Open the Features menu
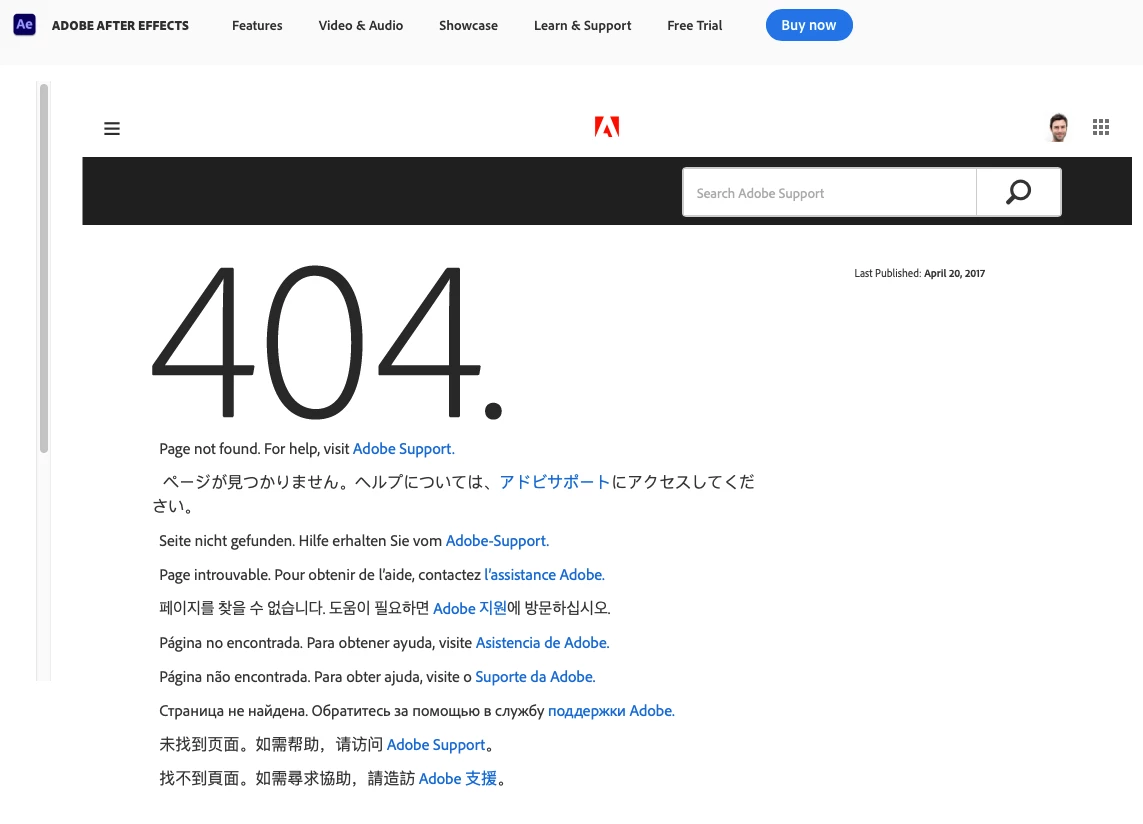Image resolution: width=1143 pixels, height=824 pixels. coord(257,26)
